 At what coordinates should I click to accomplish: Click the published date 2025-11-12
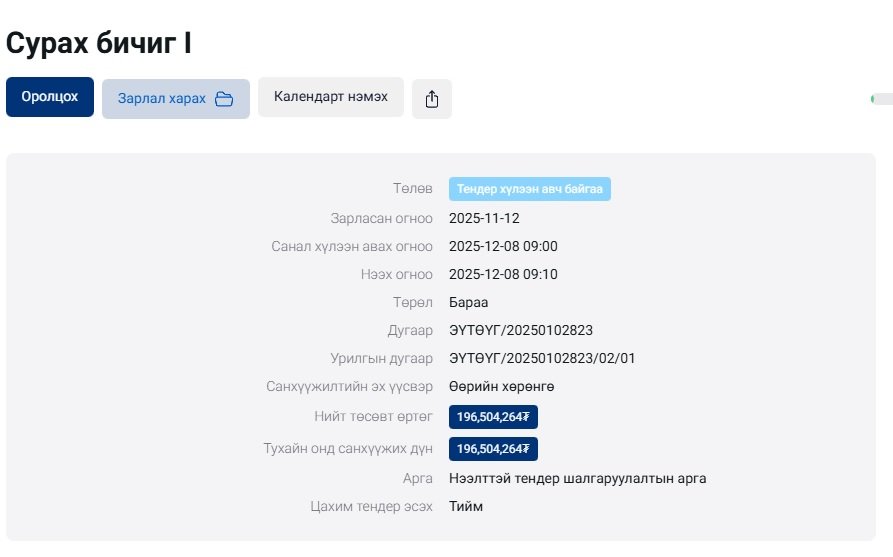(x=485, y=218)
